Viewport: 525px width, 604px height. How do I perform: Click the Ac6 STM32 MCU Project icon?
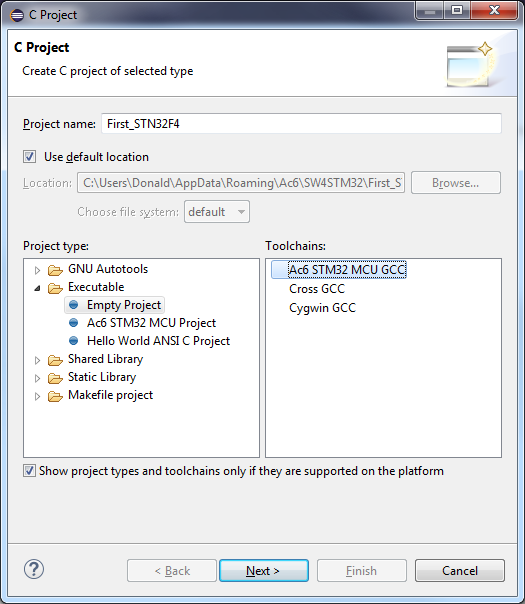[73, 323]
